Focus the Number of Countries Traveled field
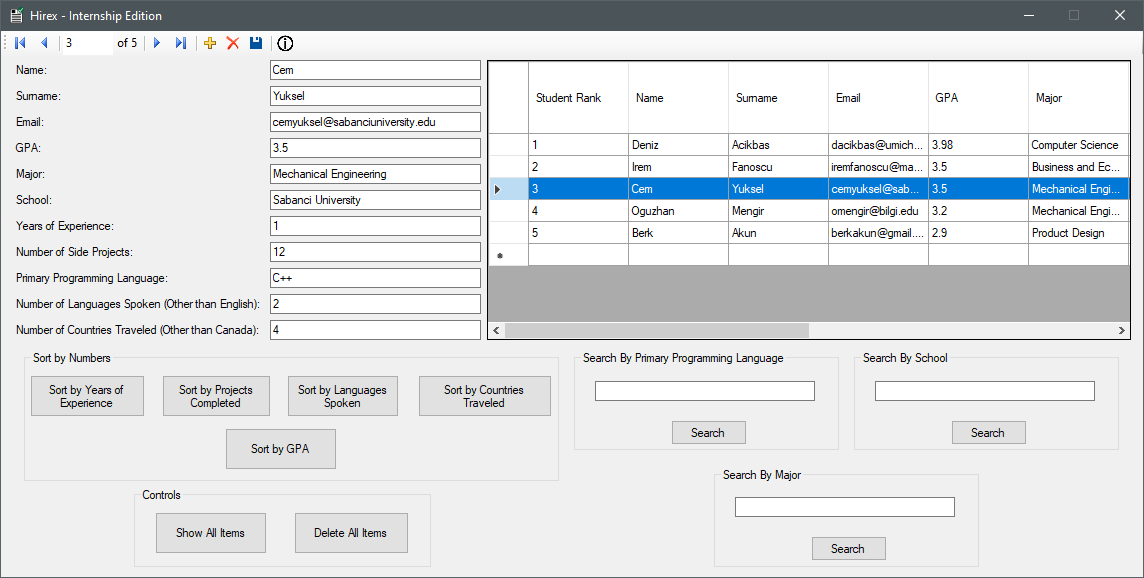 (x=375, y=330)
